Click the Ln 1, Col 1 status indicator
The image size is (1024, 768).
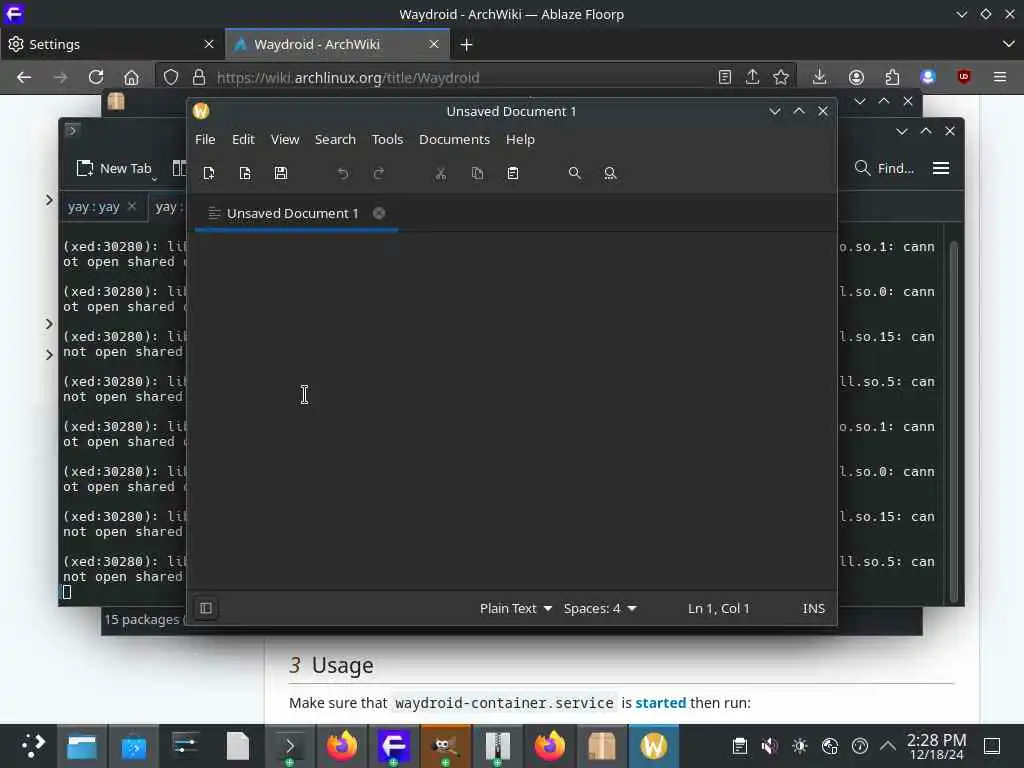(x=718, y=608)
